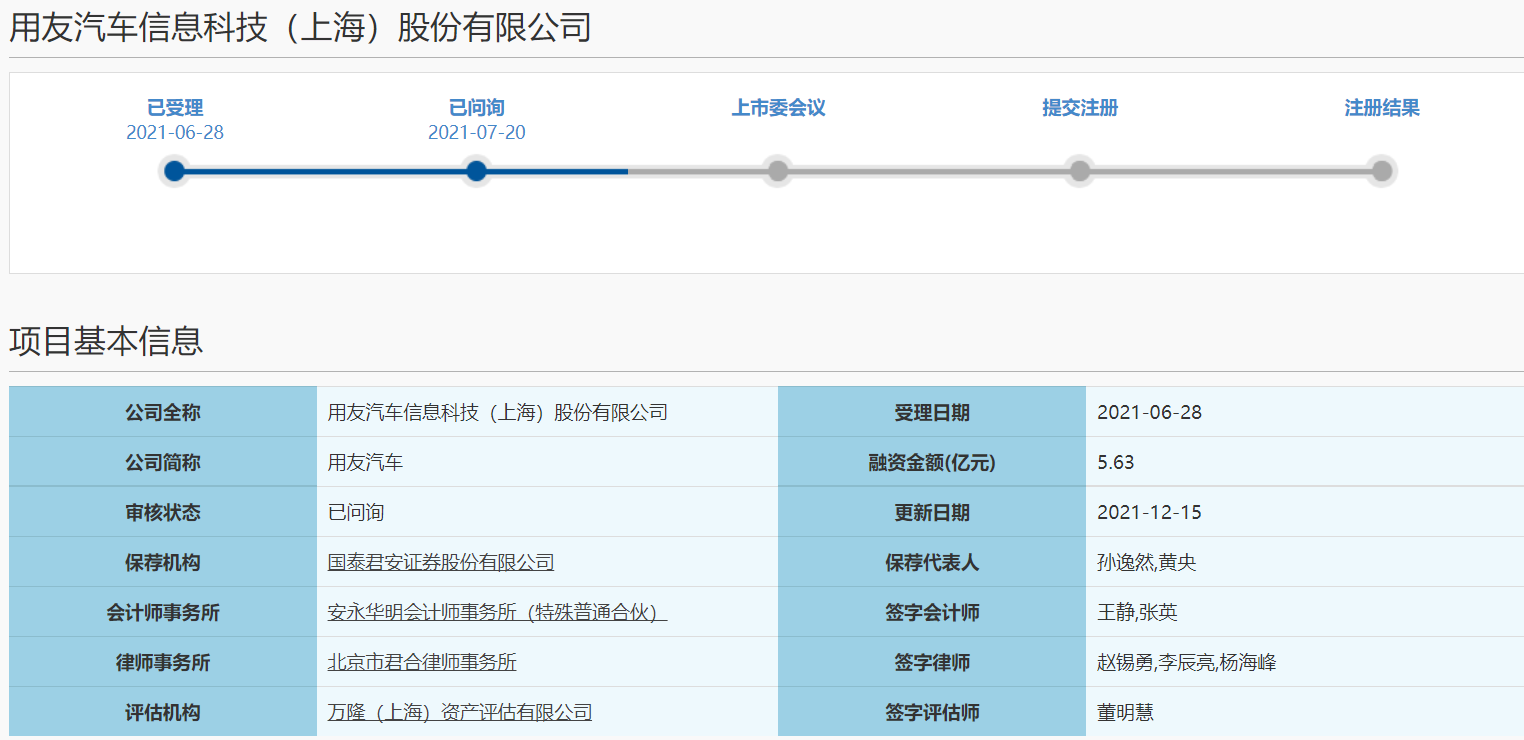Select the 已受理 stage label
This screenshot has width=1524, height=740.
click(x=175, y=108)
